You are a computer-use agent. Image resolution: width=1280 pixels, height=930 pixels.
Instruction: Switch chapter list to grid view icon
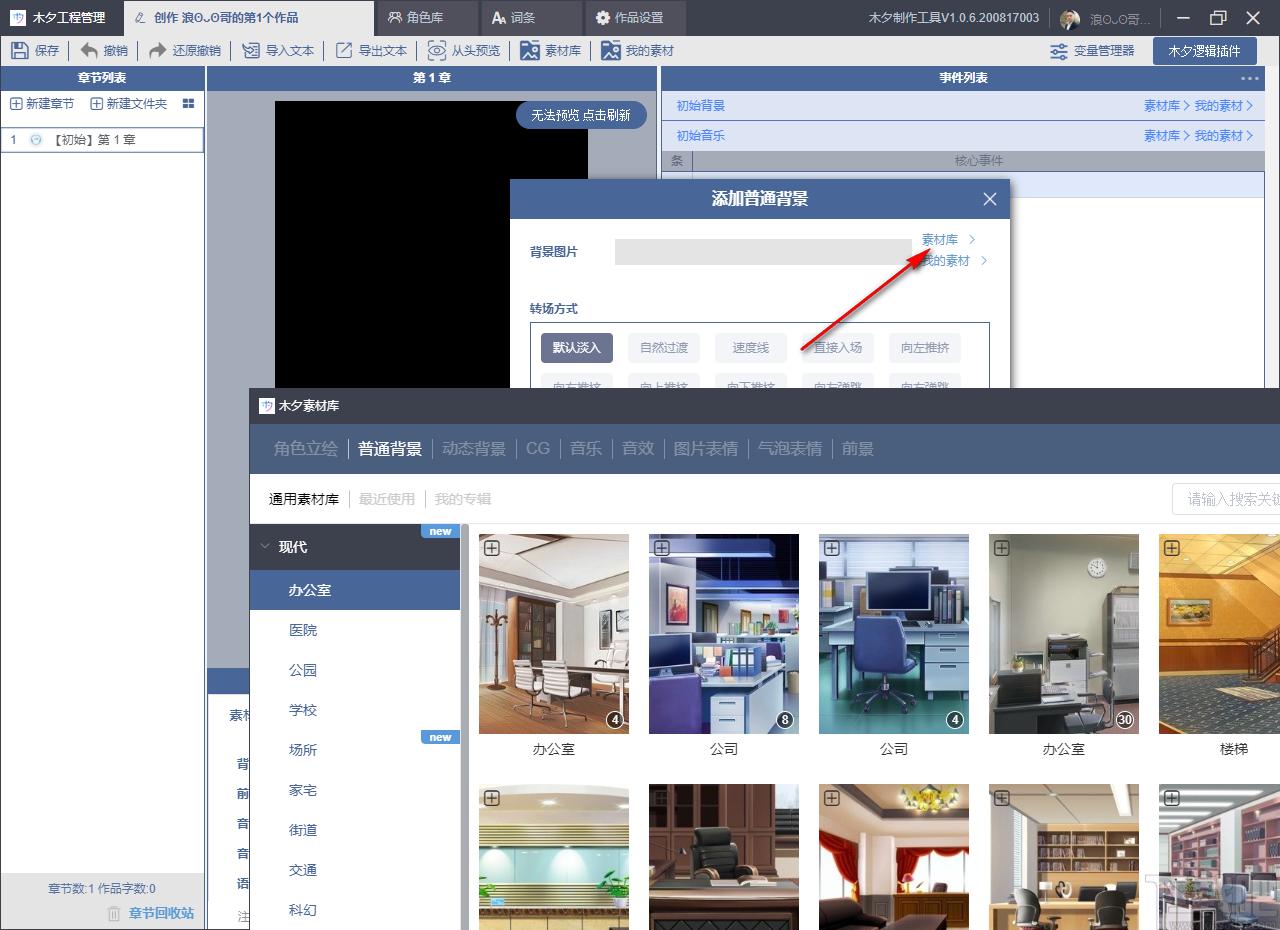[x=188, y=103]
